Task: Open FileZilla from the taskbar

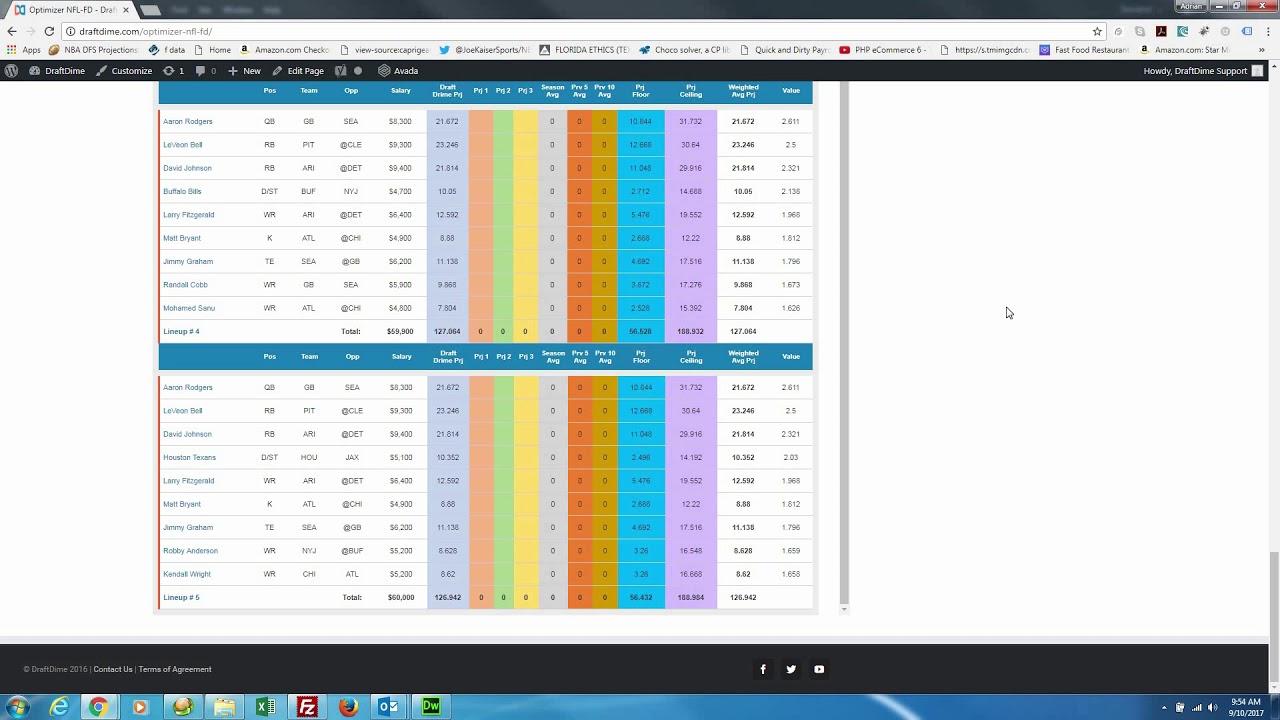Action: point(307,707)
